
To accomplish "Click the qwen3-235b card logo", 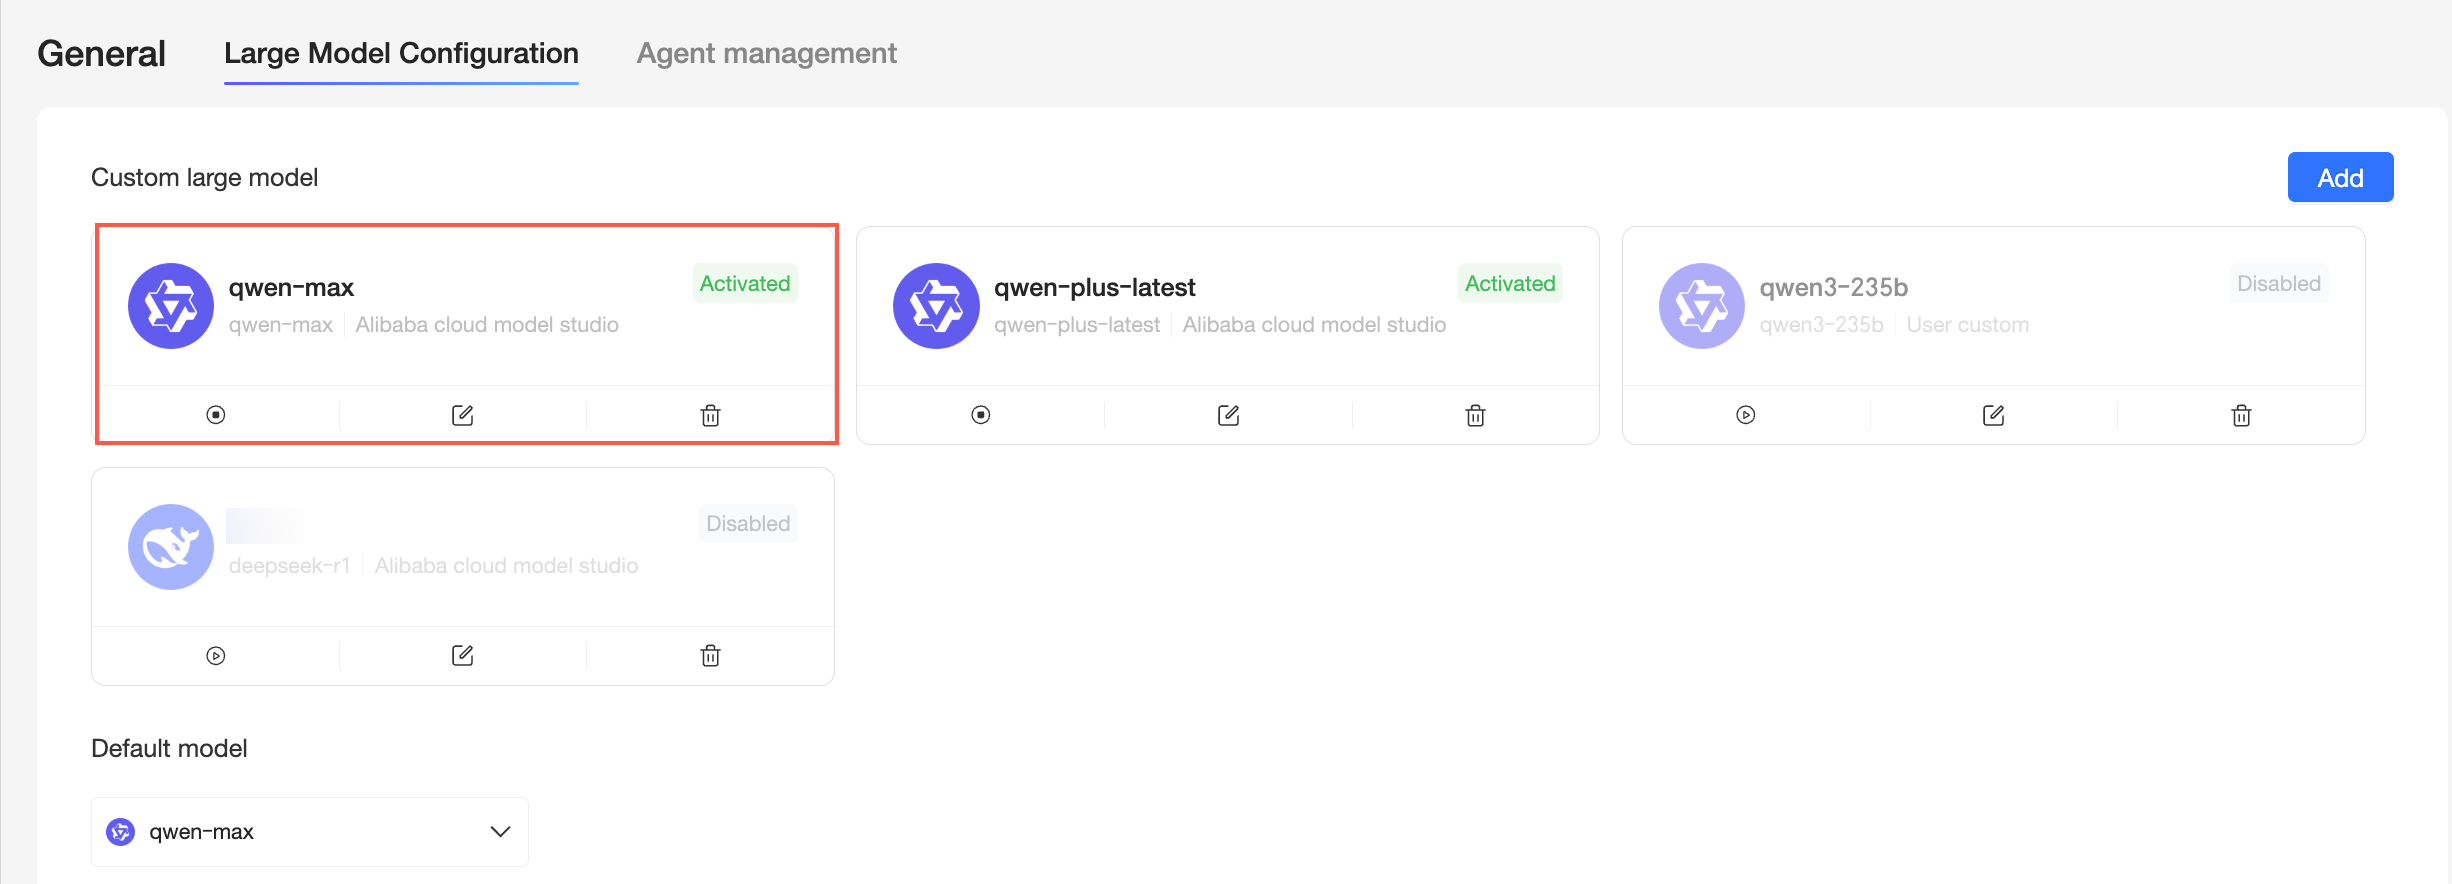I will tap(1702, 306).
